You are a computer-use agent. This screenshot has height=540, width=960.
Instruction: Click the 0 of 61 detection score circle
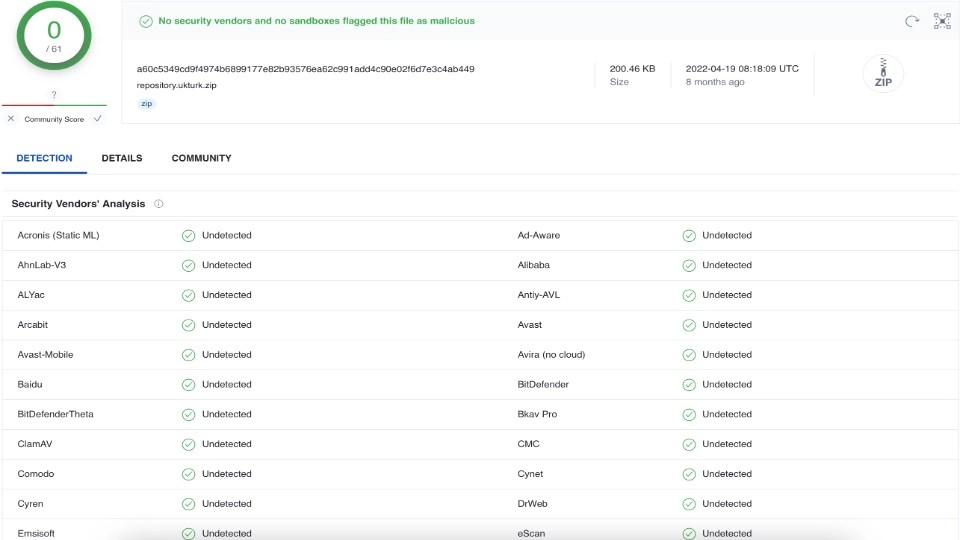click(x=54, y=36)
